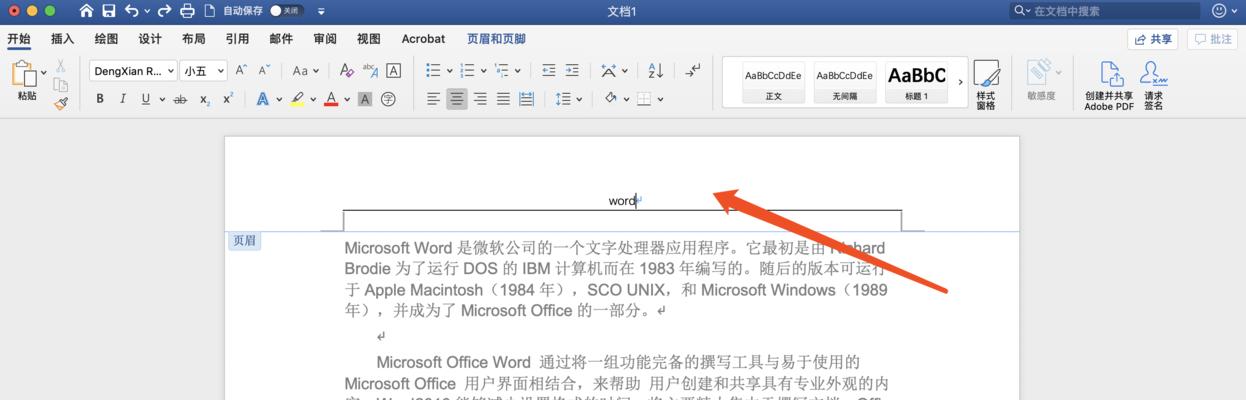
Task: Open the 样式窗格 styles pane
Action: coord(986,84)
